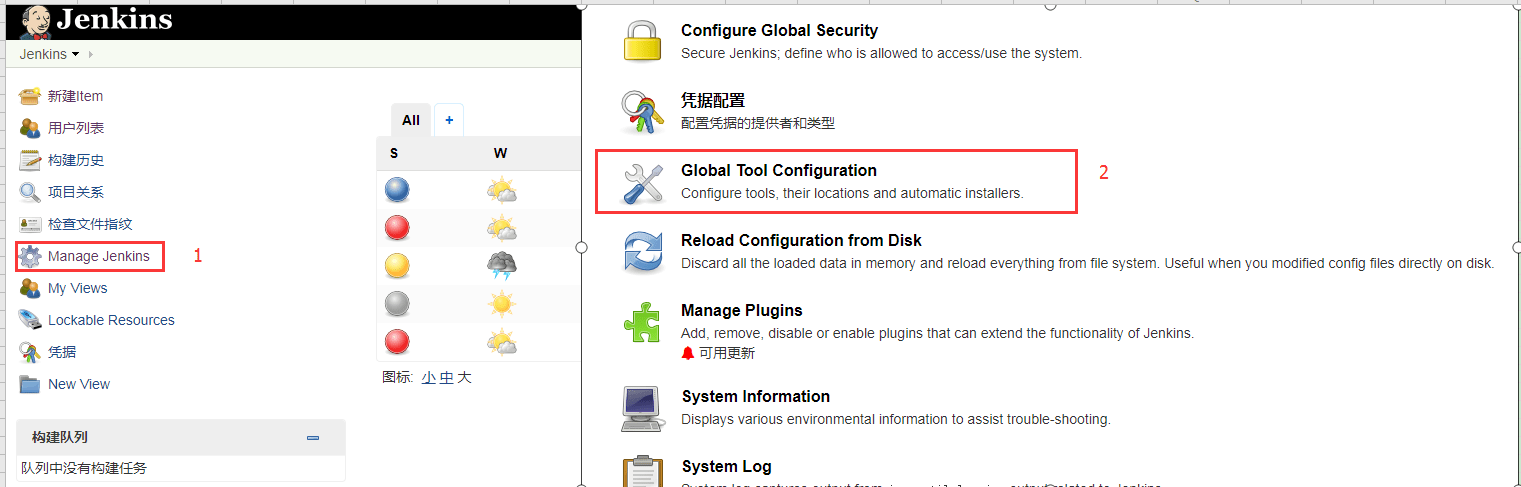Set icon size to 小

click(x=429, y=378)
